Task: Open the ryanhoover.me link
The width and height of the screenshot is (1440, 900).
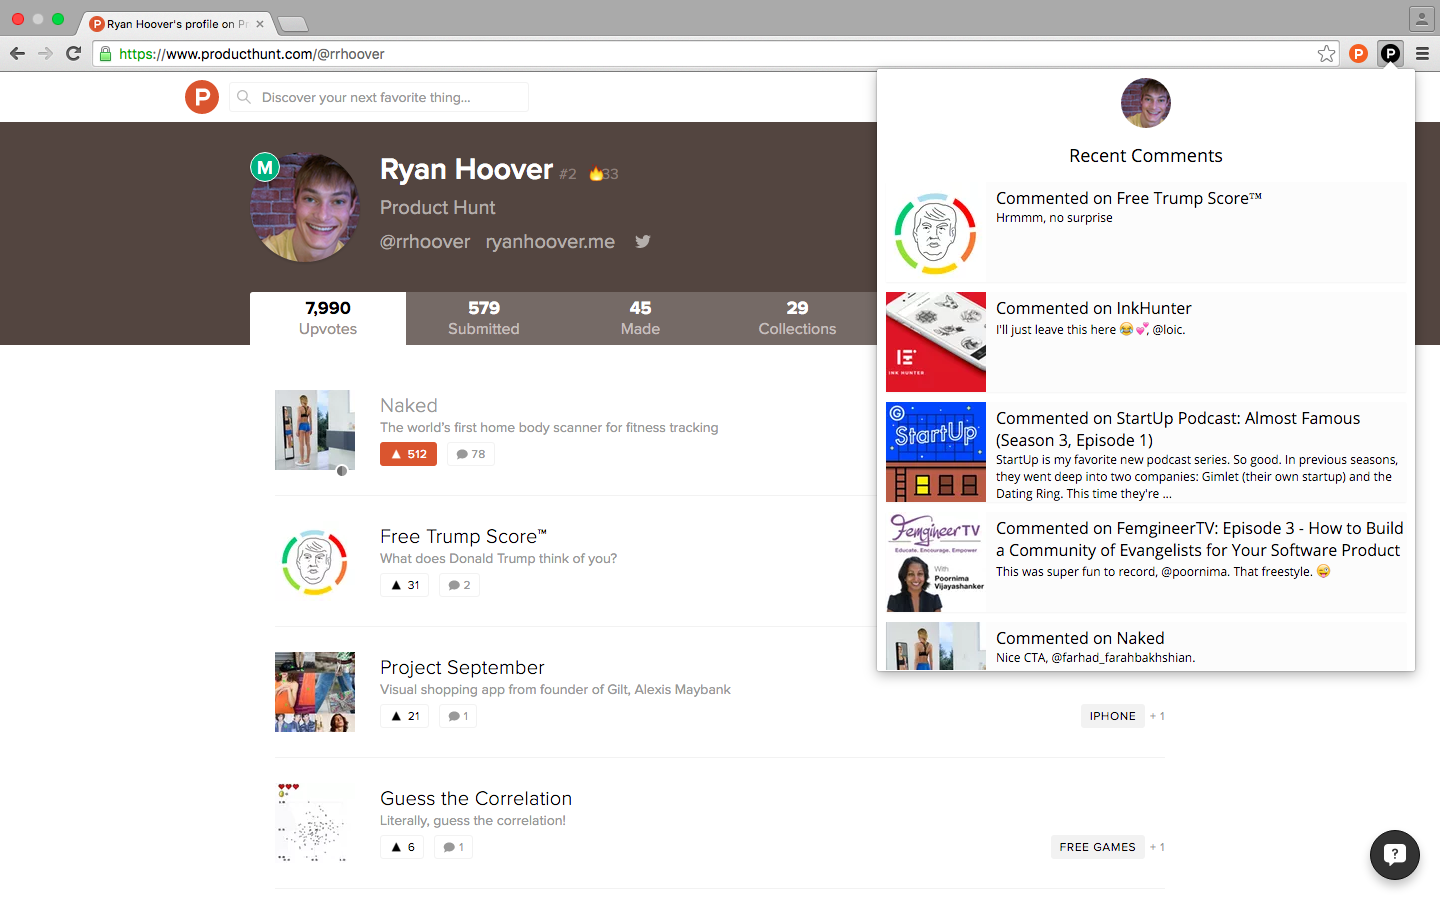Action: pos(550,241)
